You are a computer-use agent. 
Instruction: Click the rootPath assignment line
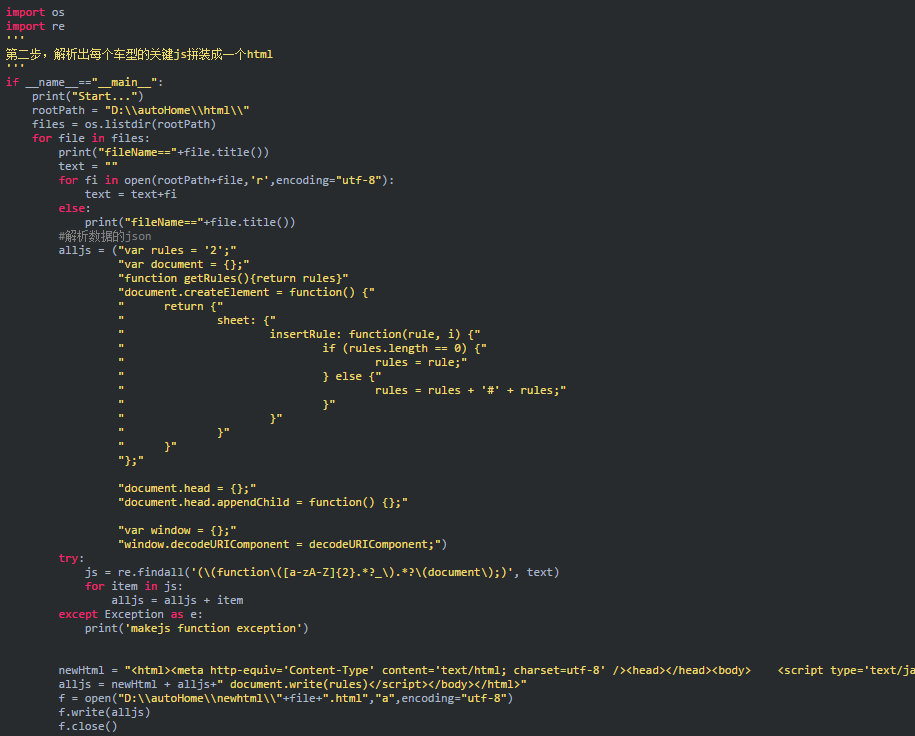pos(141,110)
